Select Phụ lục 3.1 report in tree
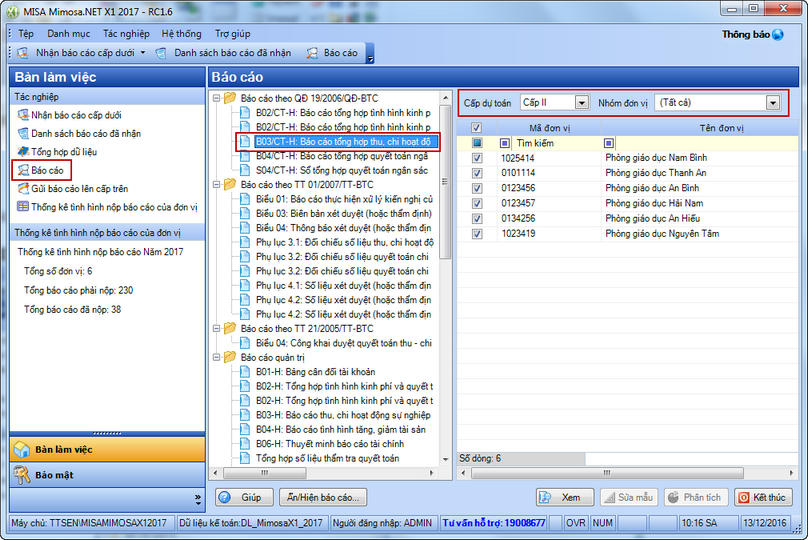Screen dimensions: 808x540 point(345,242)
